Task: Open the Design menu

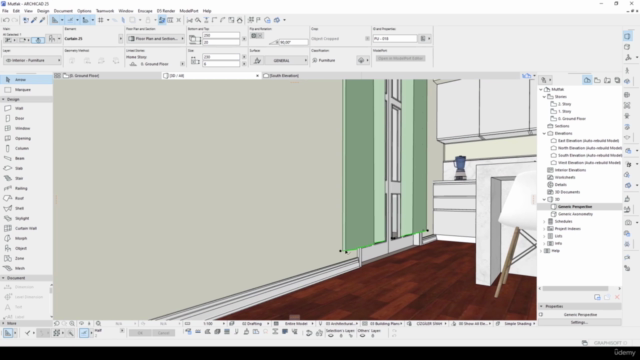Action: pos(43,11)
